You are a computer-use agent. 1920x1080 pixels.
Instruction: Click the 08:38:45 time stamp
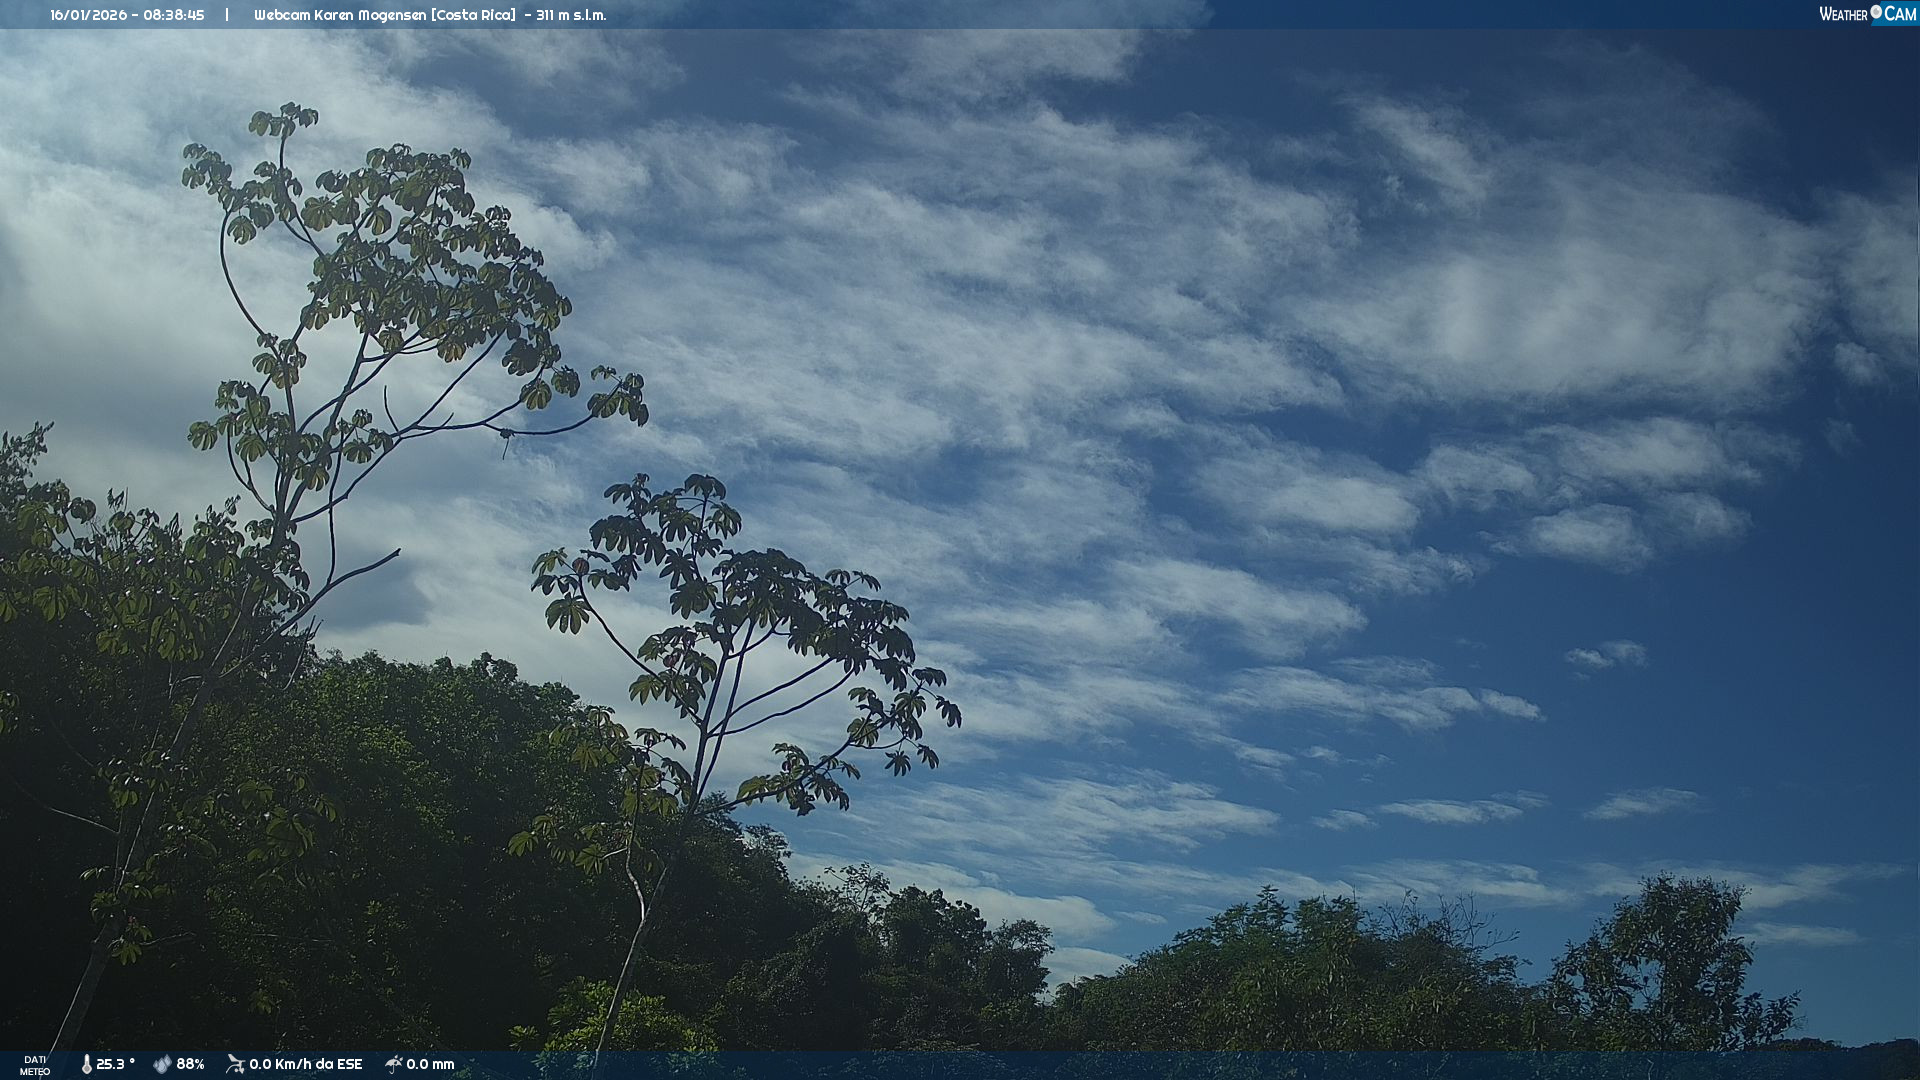[174, 15]
